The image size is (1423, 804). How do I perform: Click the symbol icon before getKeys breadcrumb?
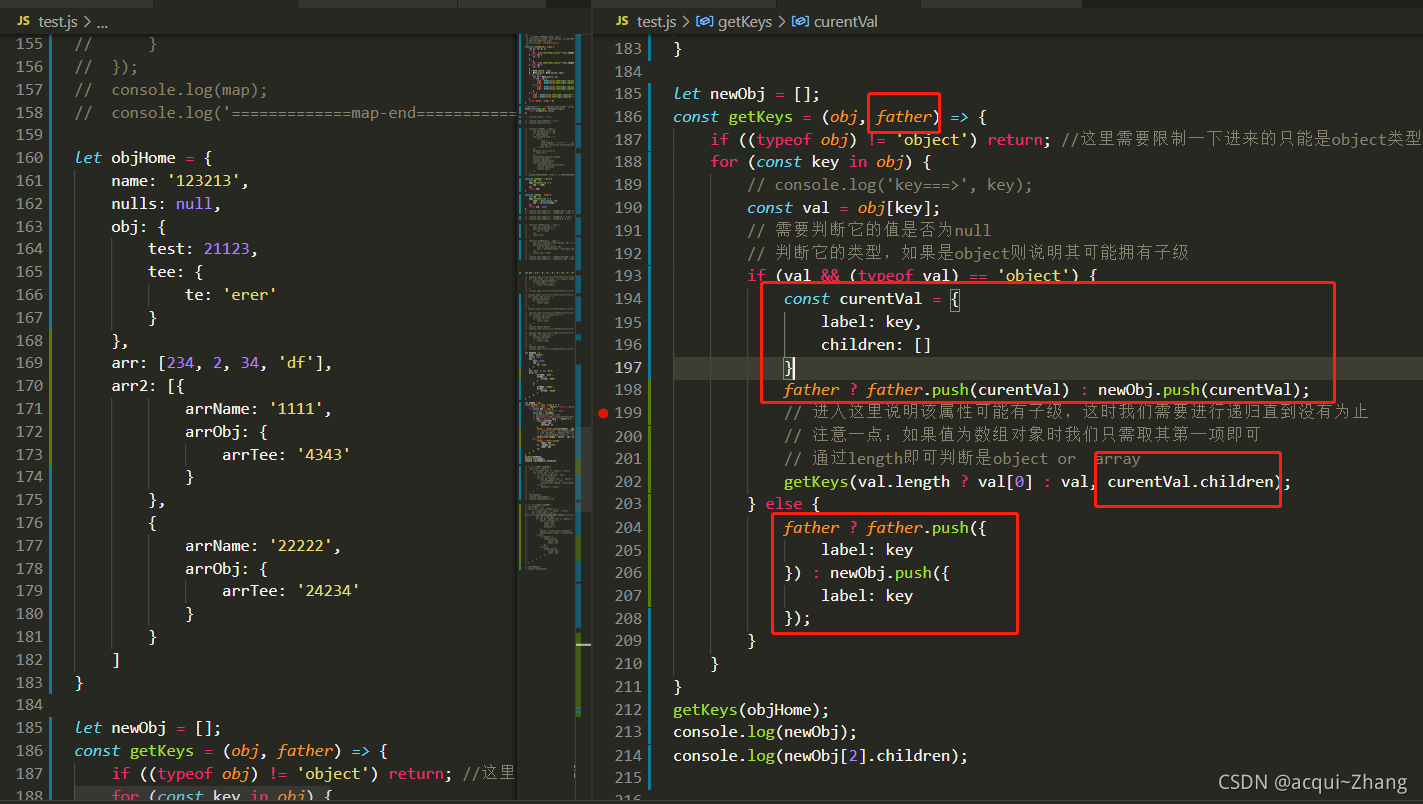704,21
